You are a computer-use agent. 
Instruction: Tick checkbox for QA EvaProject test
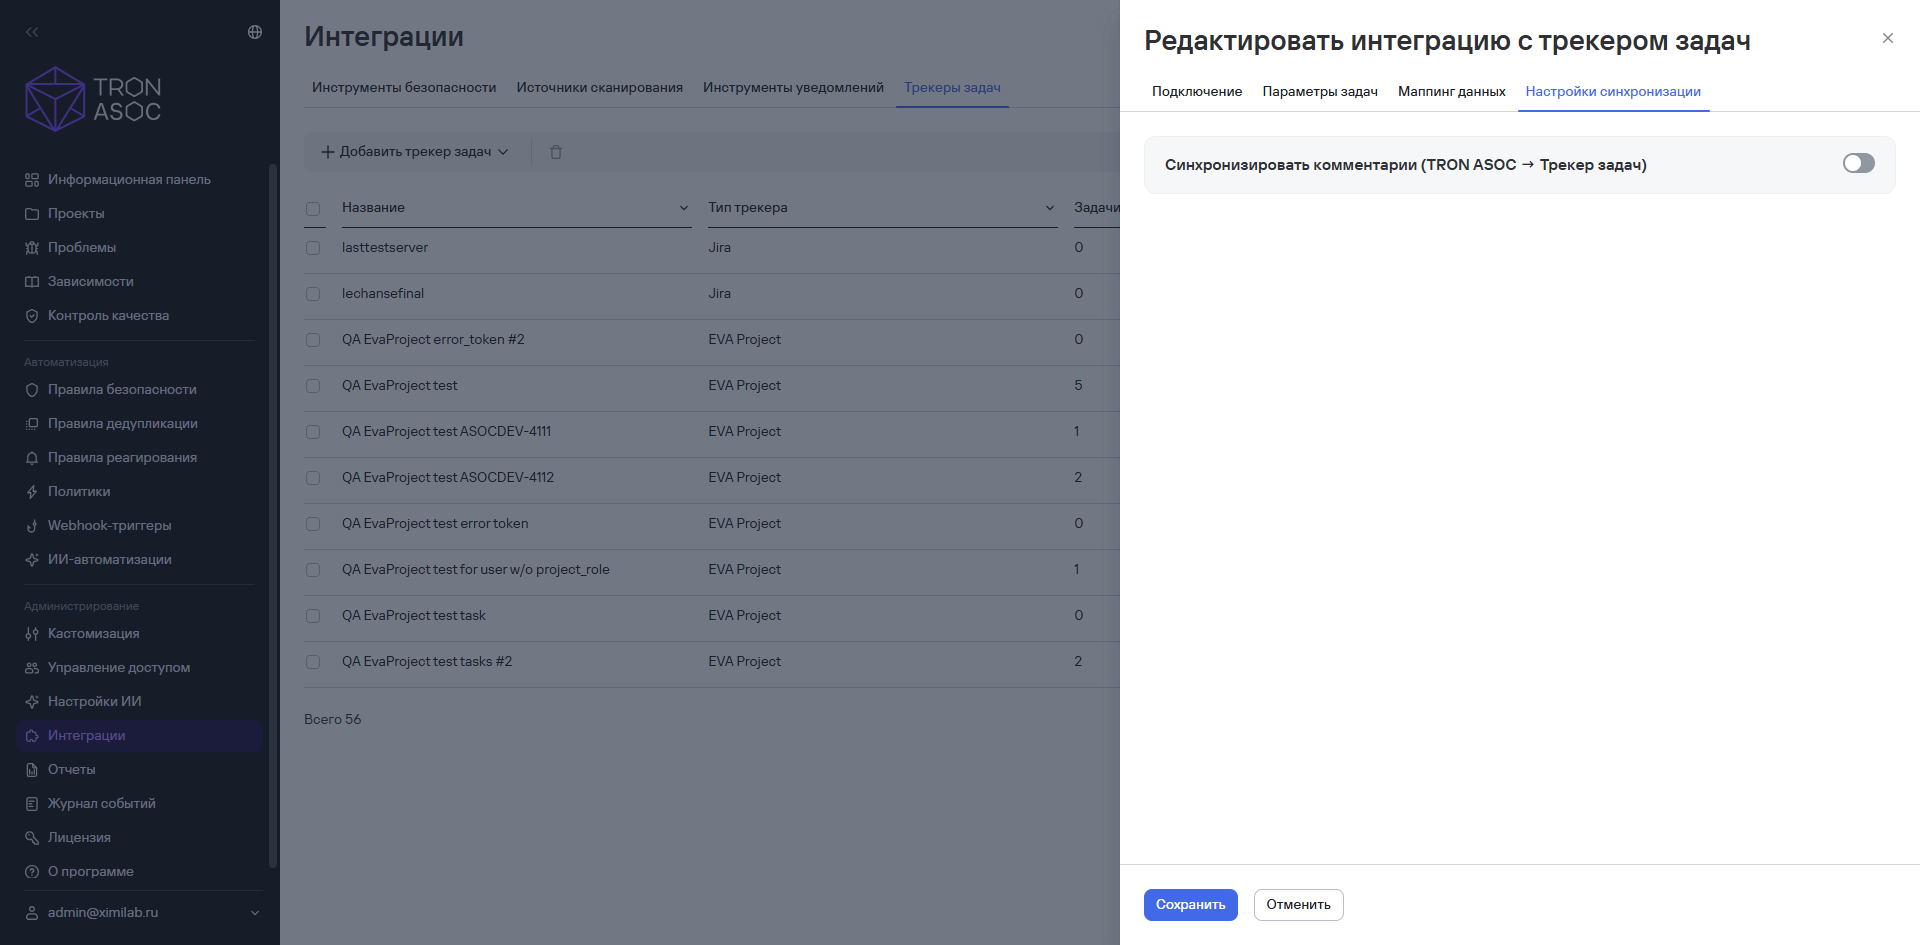313,386
